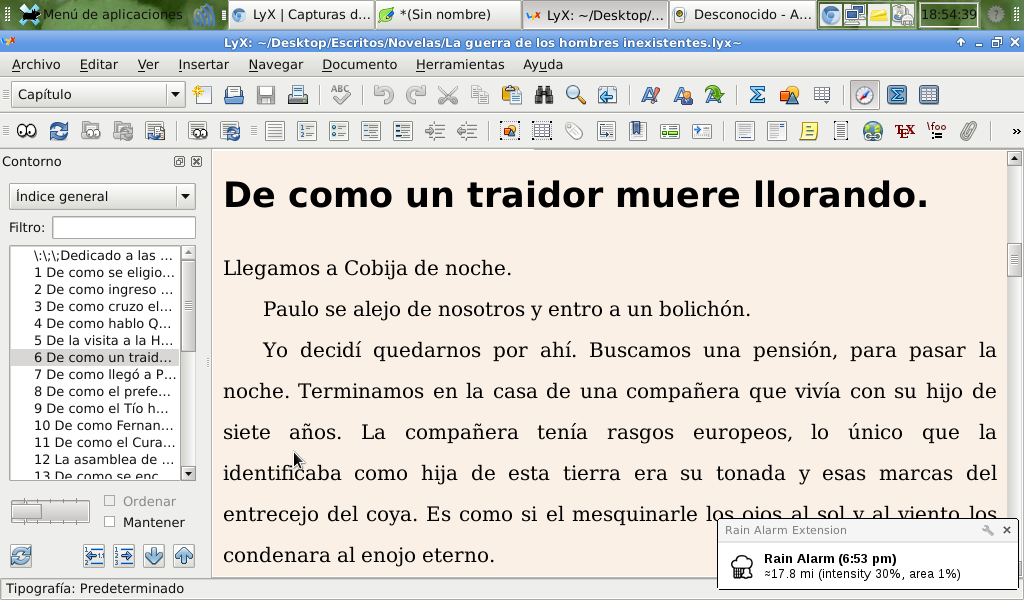Select outline entry '7 De como llegó a P...'
Screen dimensions: 1024x600
104,374
